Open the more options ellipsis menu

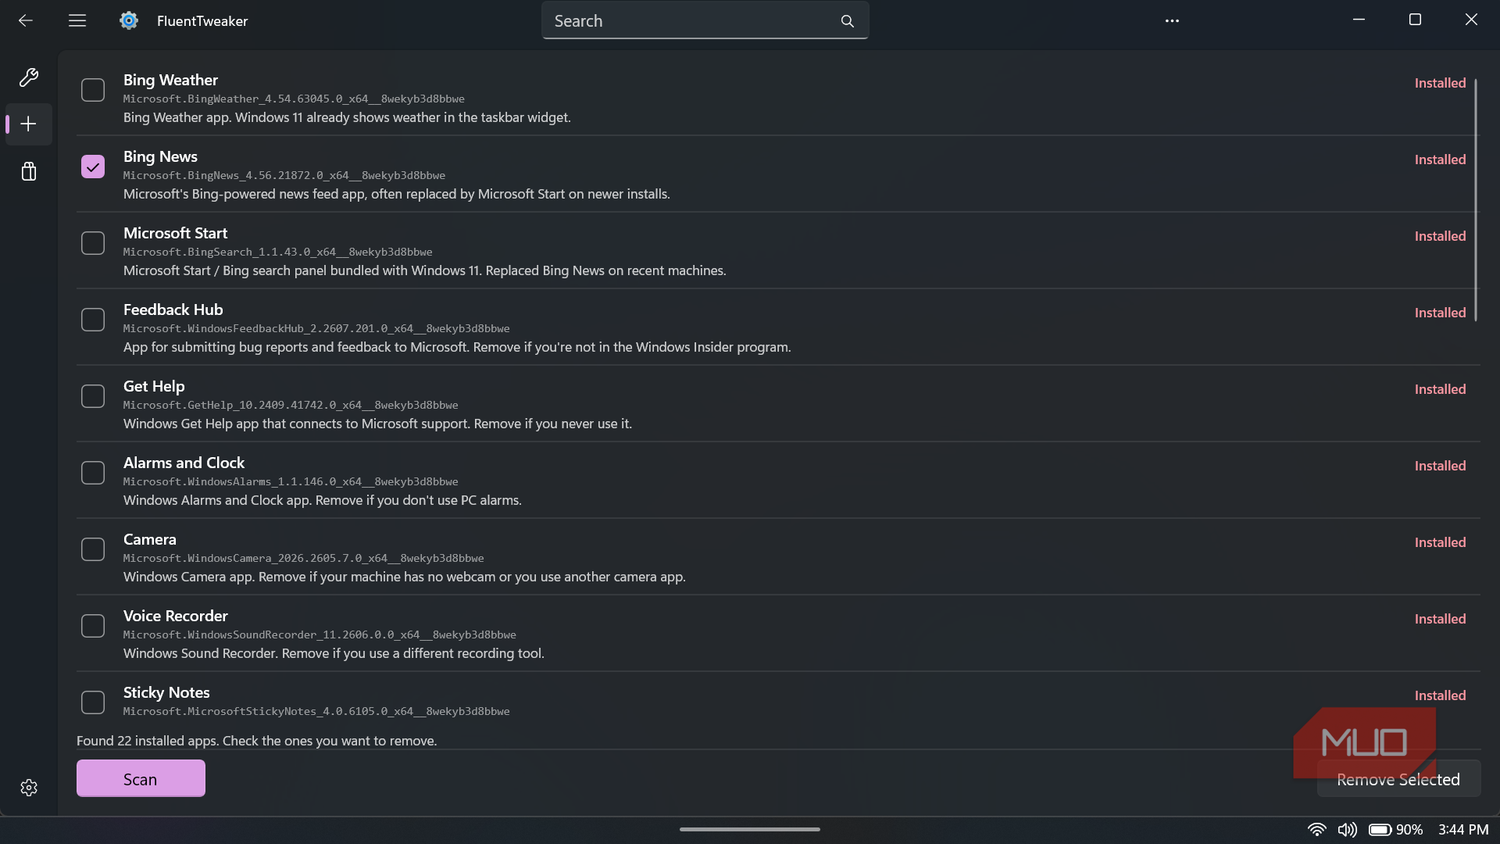click(1172, 20)
